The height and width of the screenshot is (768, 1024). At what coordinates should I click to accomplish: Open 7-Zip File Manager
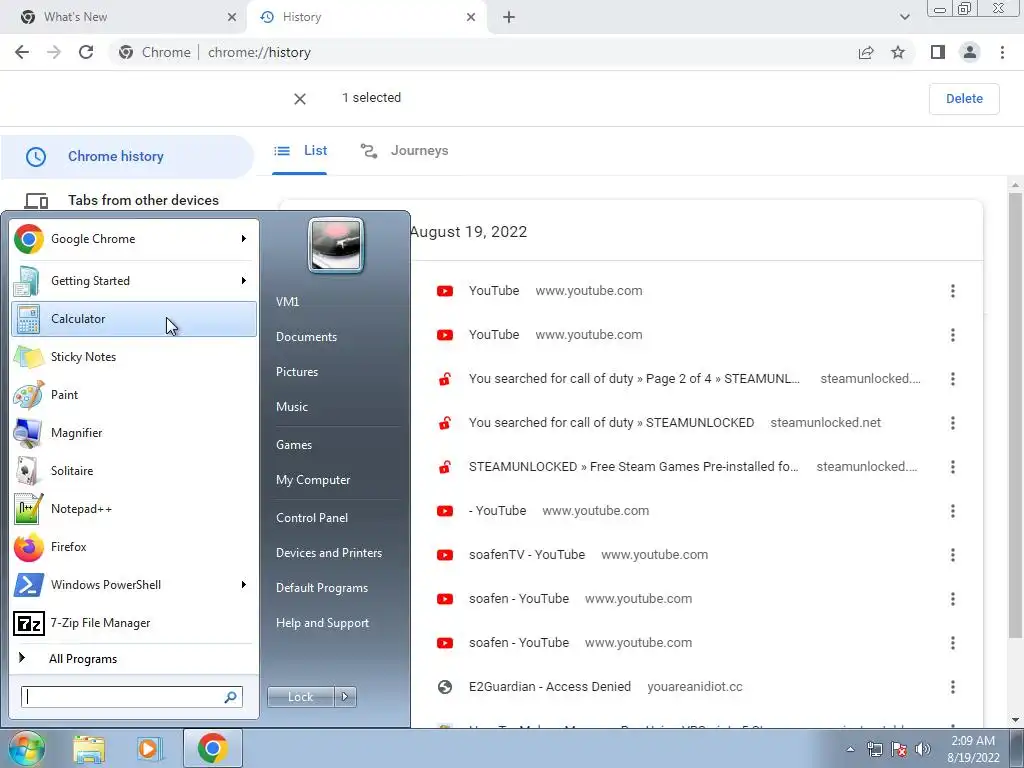[134, 623]
